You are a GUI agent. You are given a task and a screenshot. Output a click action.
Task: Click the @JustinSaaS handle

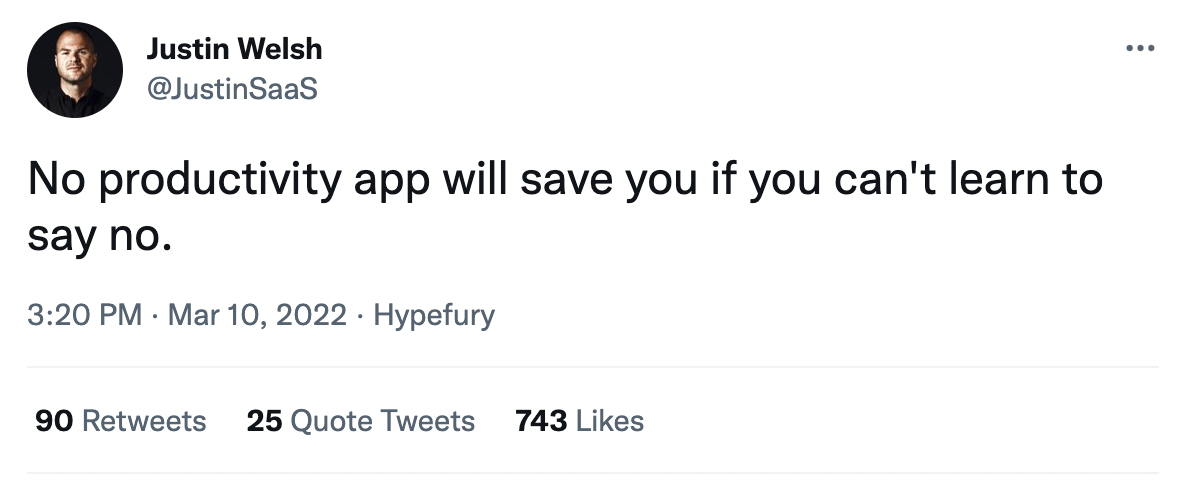click(231, 89)
